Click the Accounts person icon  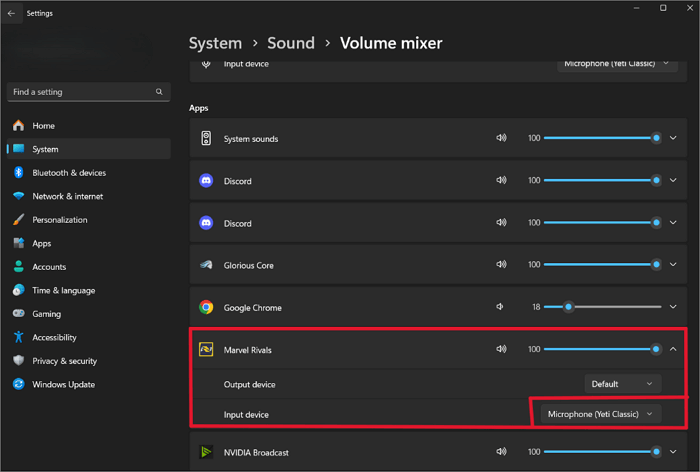(18, 267)
